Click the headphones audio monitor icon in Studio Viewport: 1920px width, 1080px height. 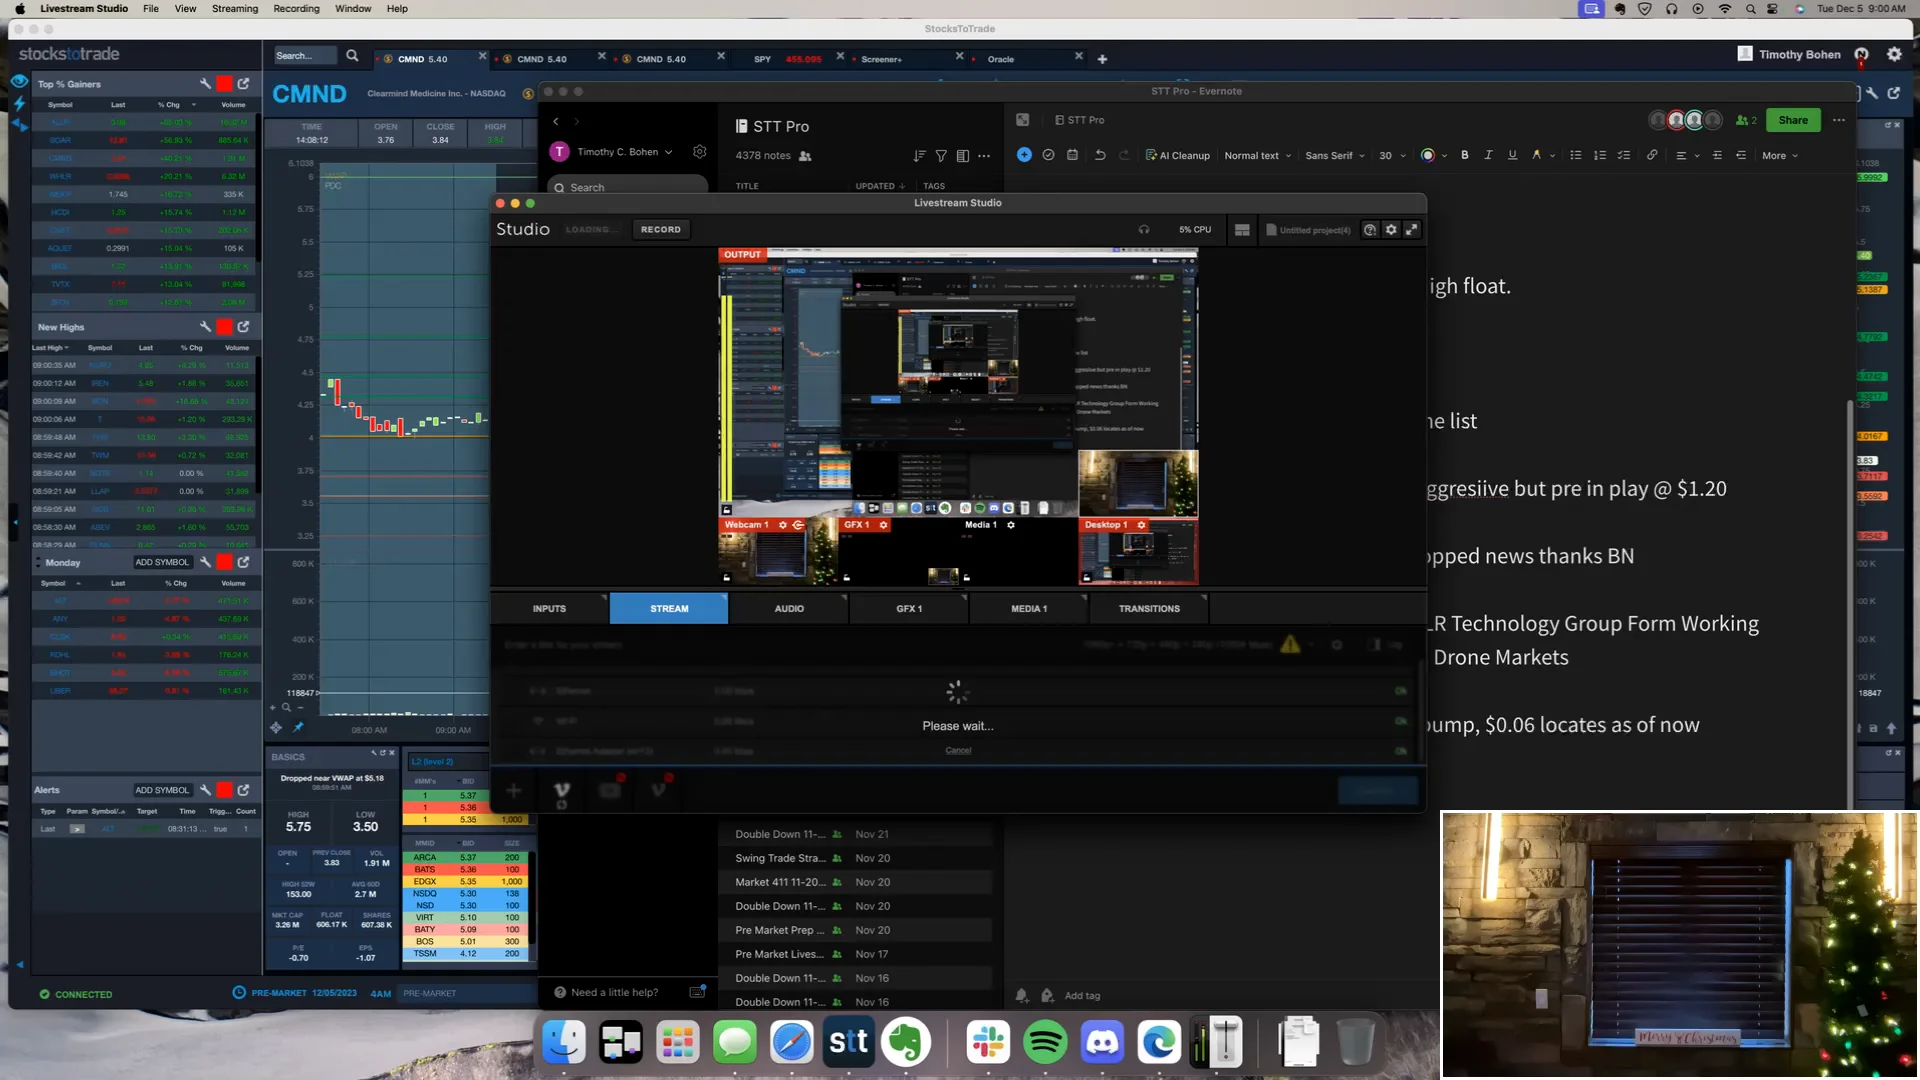coord(1144,229)
